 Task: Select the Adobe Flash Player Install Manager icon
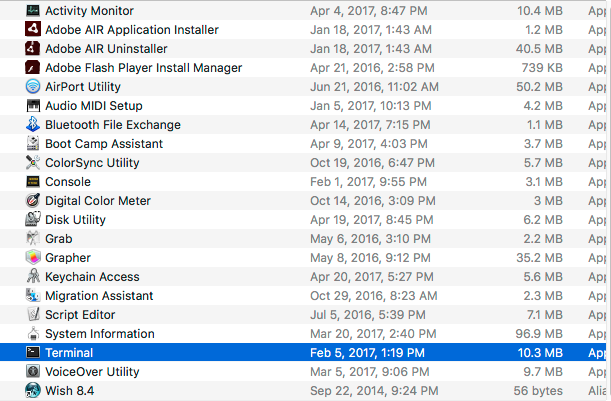coord(33,67)
